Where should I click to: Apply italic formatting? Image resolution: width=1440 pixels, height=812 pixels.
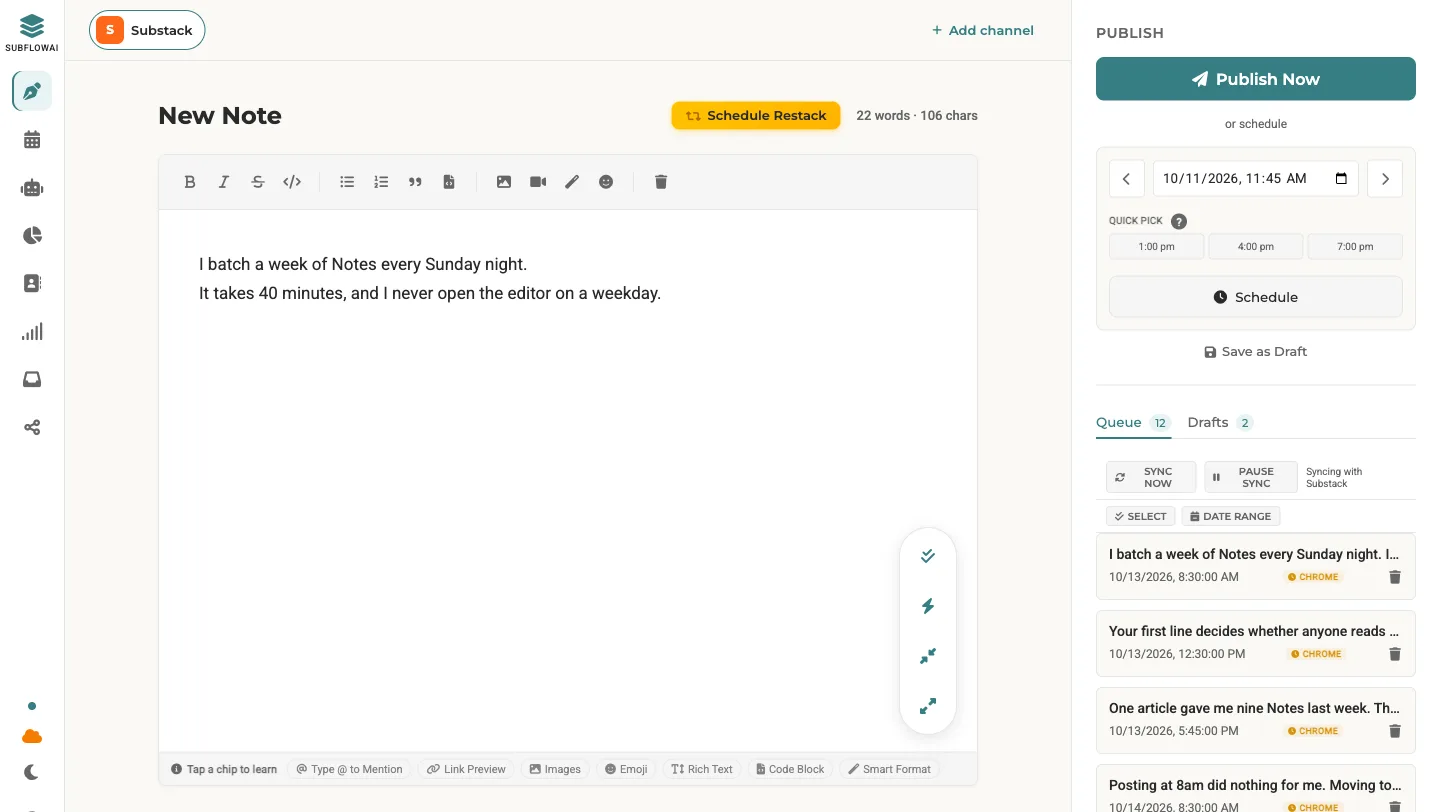coord(224,182)
